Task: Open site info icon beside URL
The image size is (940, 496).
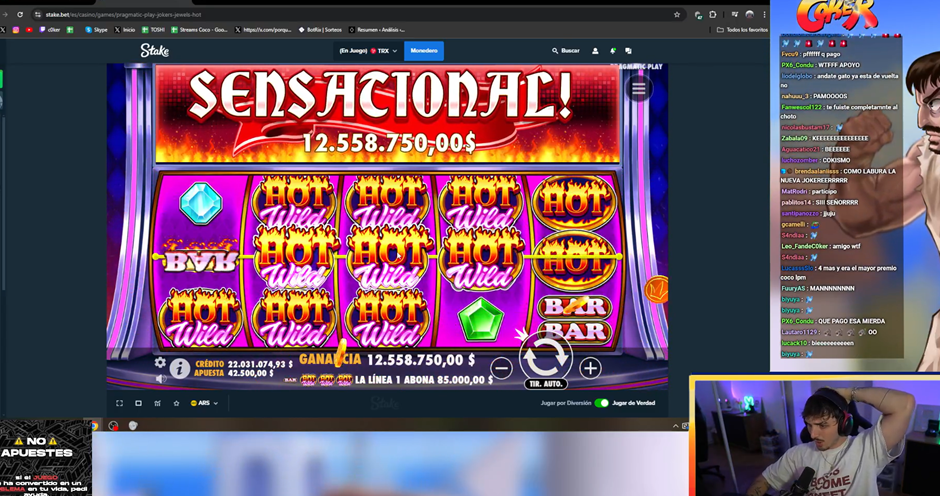Action: point(38,14)
